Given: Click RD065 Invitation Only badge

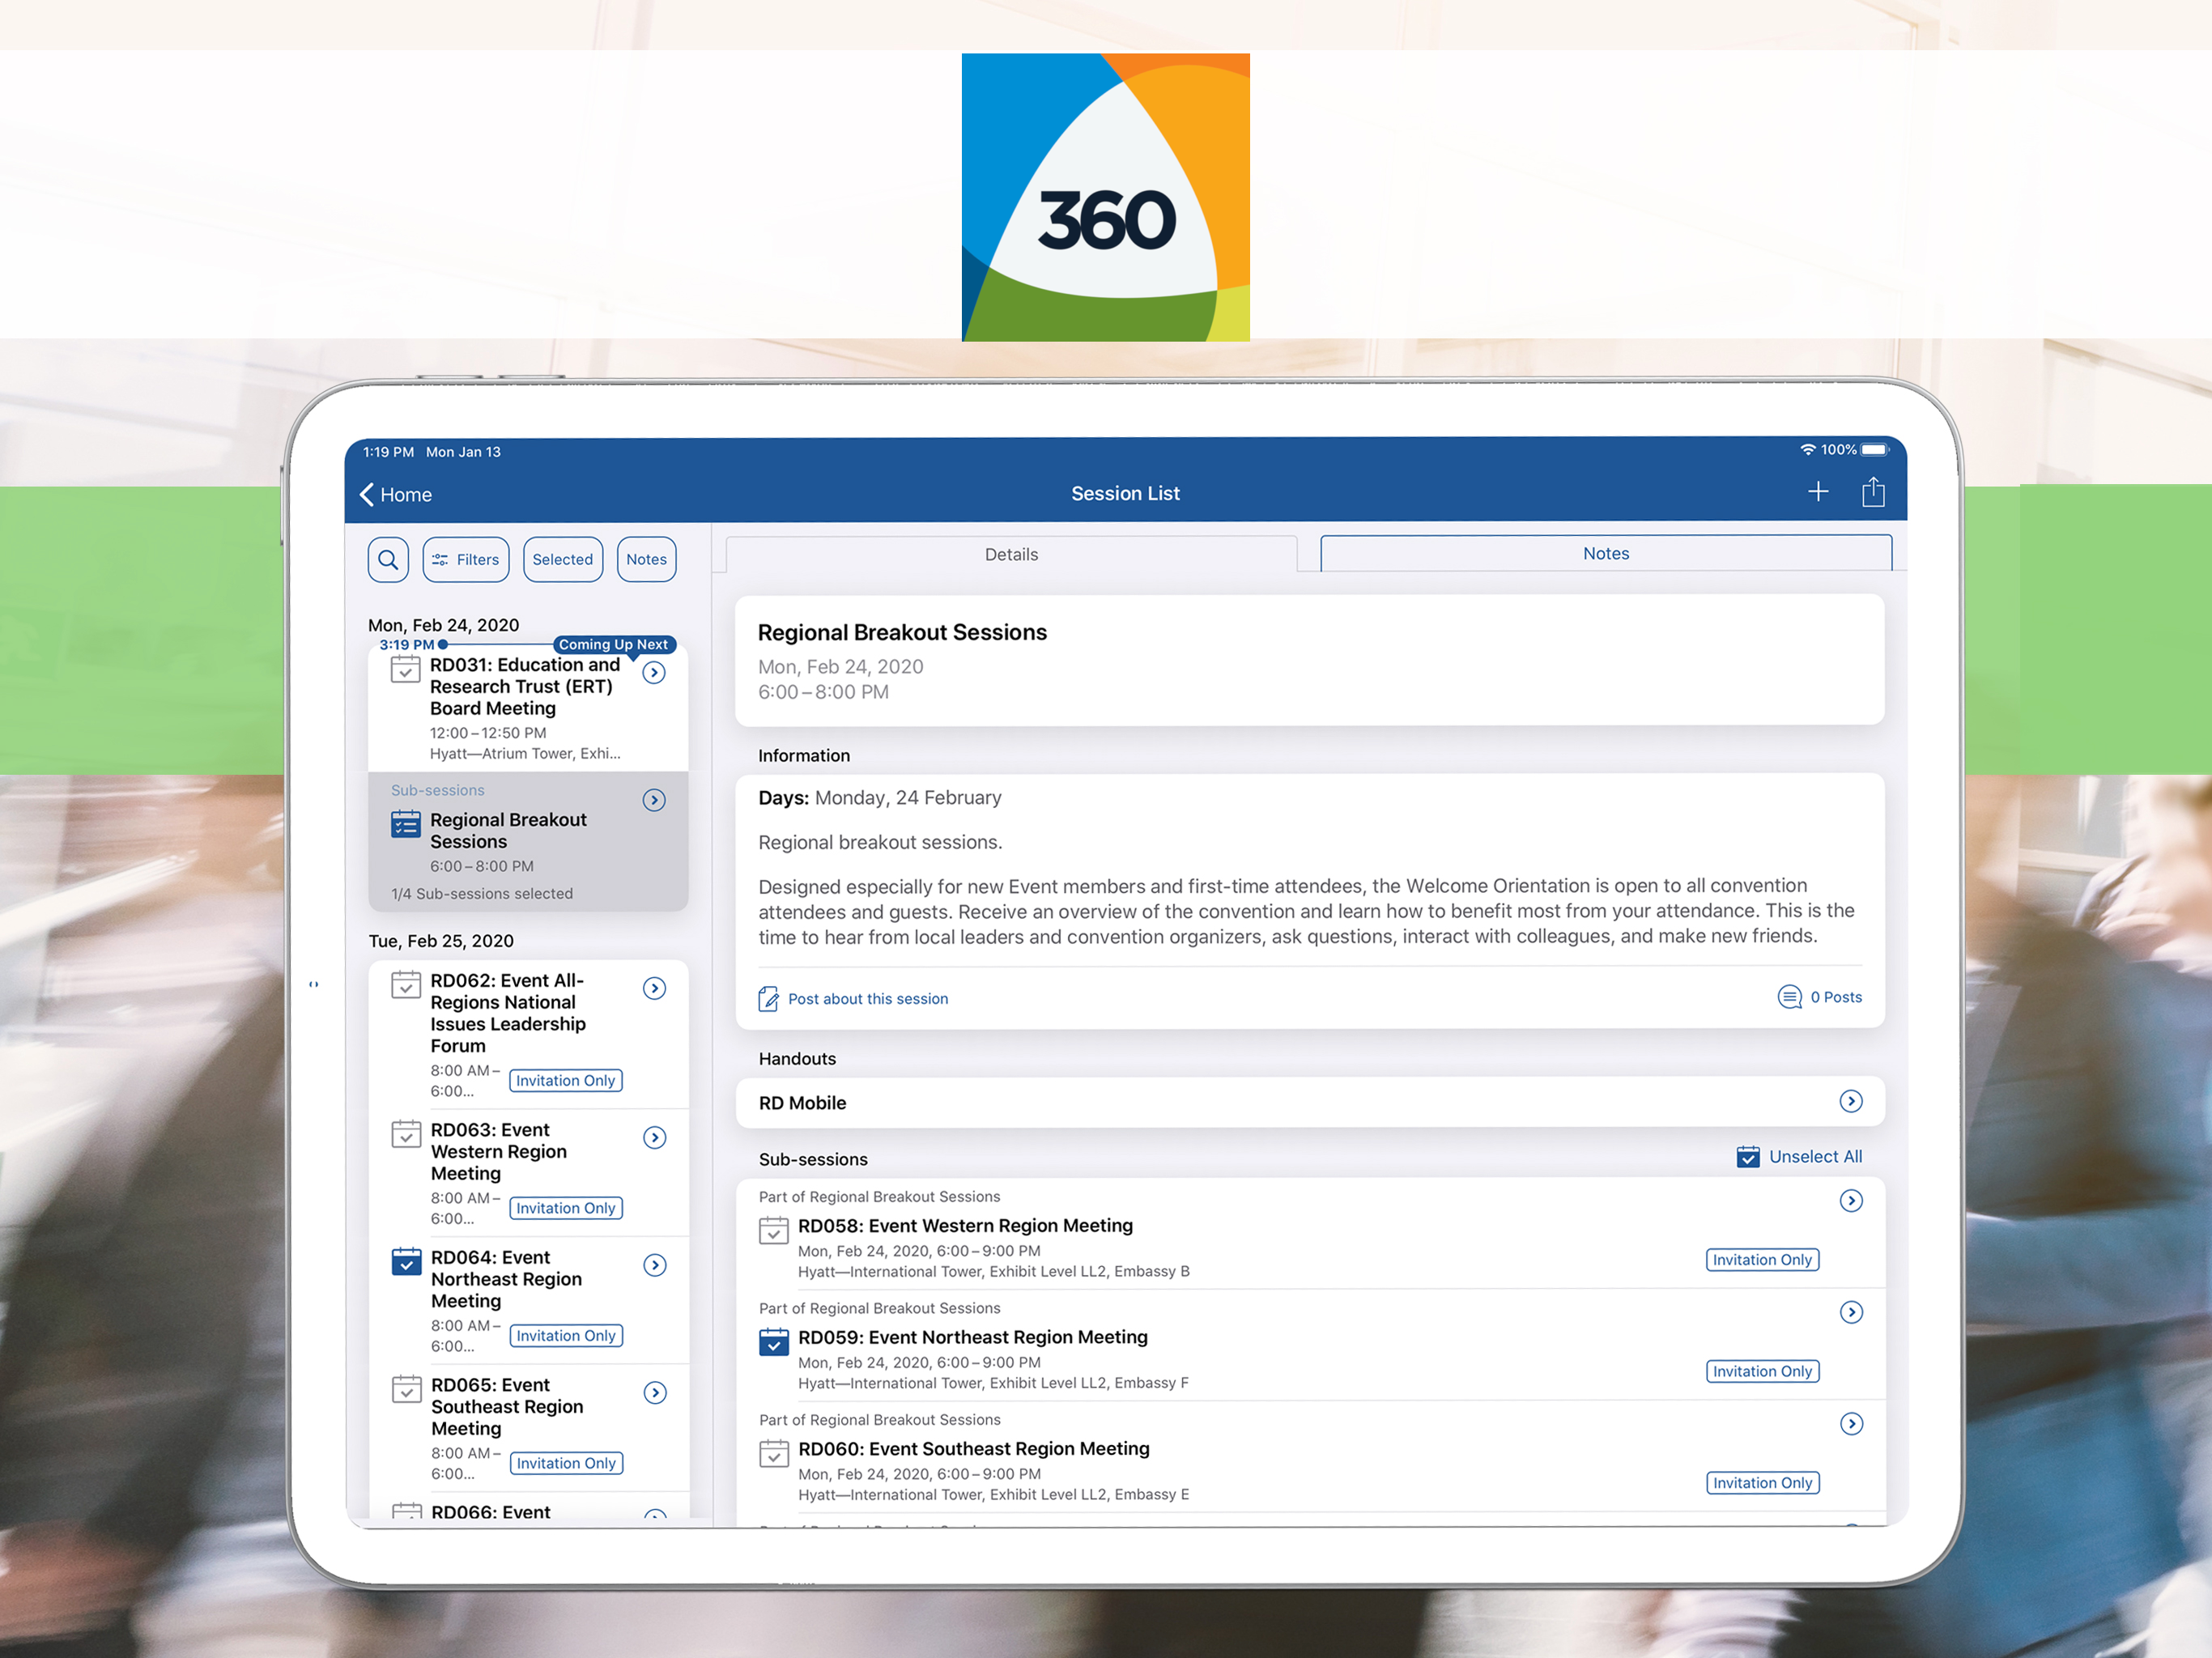Looking at the screenshot, I should click(567, 1463).
